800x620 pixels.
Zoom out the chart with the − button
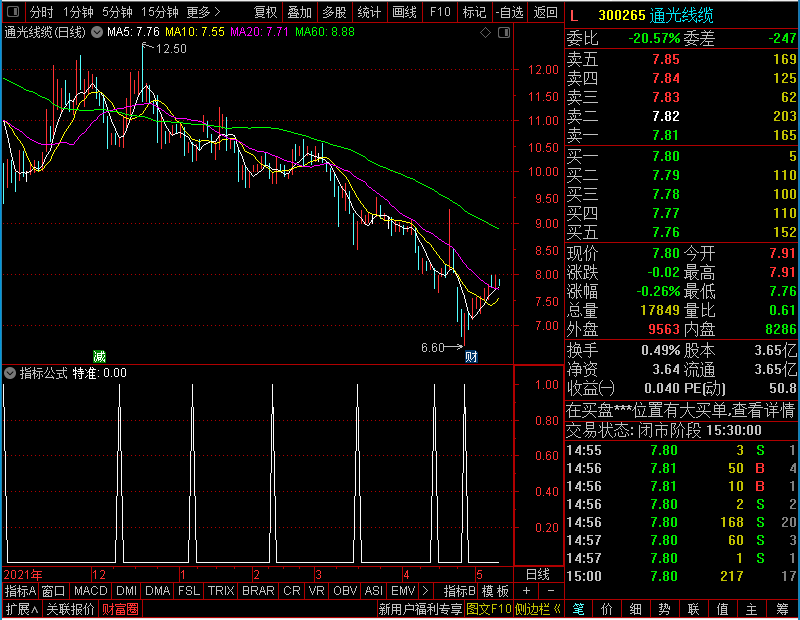tap(551, 591)
